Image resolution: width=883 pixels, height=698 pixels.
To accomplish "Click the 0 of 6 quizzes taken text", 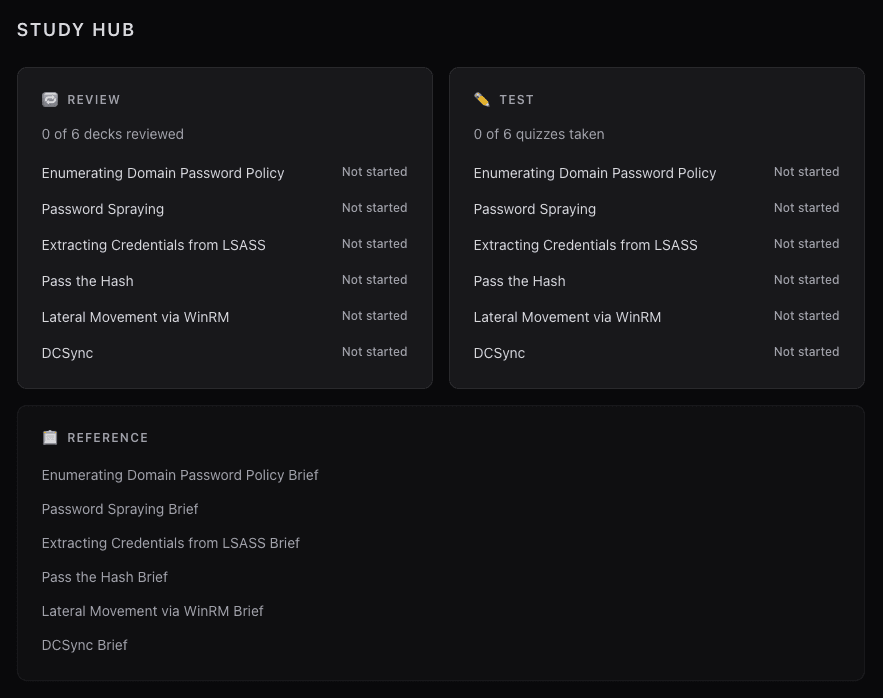I will (x=538, y=134).
